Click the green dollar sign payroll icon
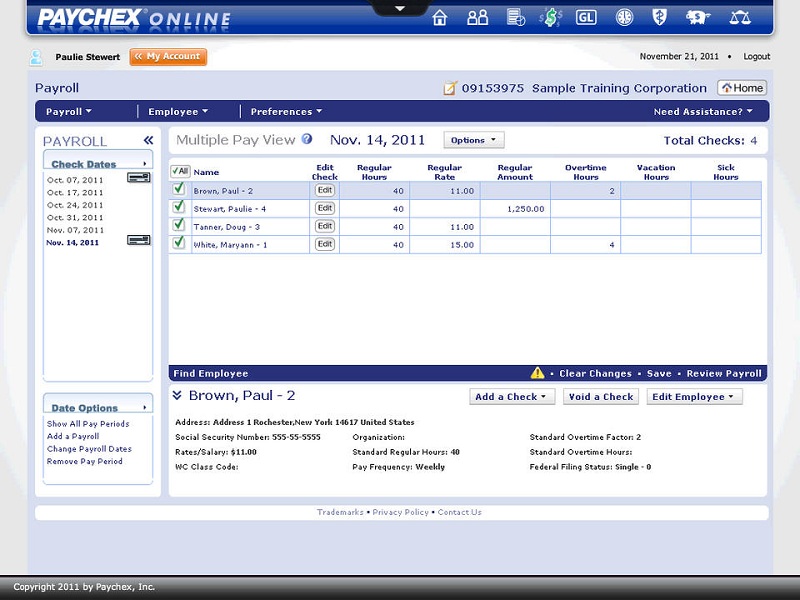 click(549, 16)
